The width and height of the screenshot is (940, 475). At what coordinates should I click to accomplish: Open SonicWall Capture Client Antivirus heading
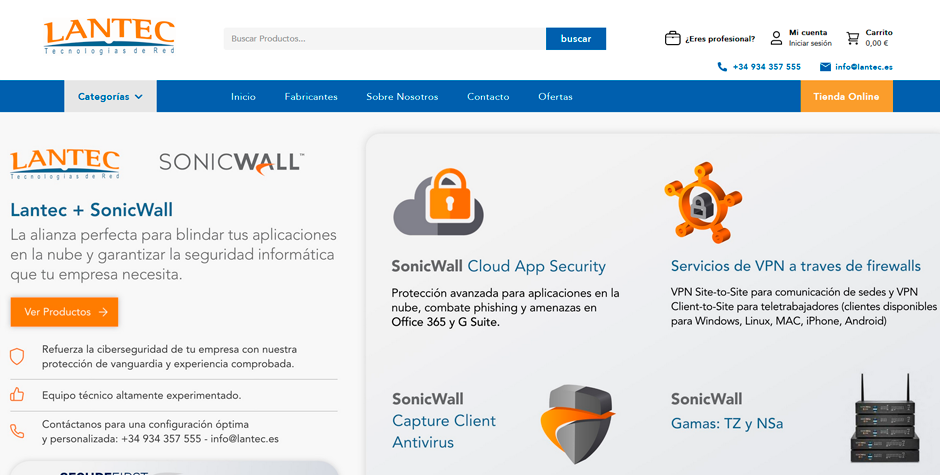(444, 420)
